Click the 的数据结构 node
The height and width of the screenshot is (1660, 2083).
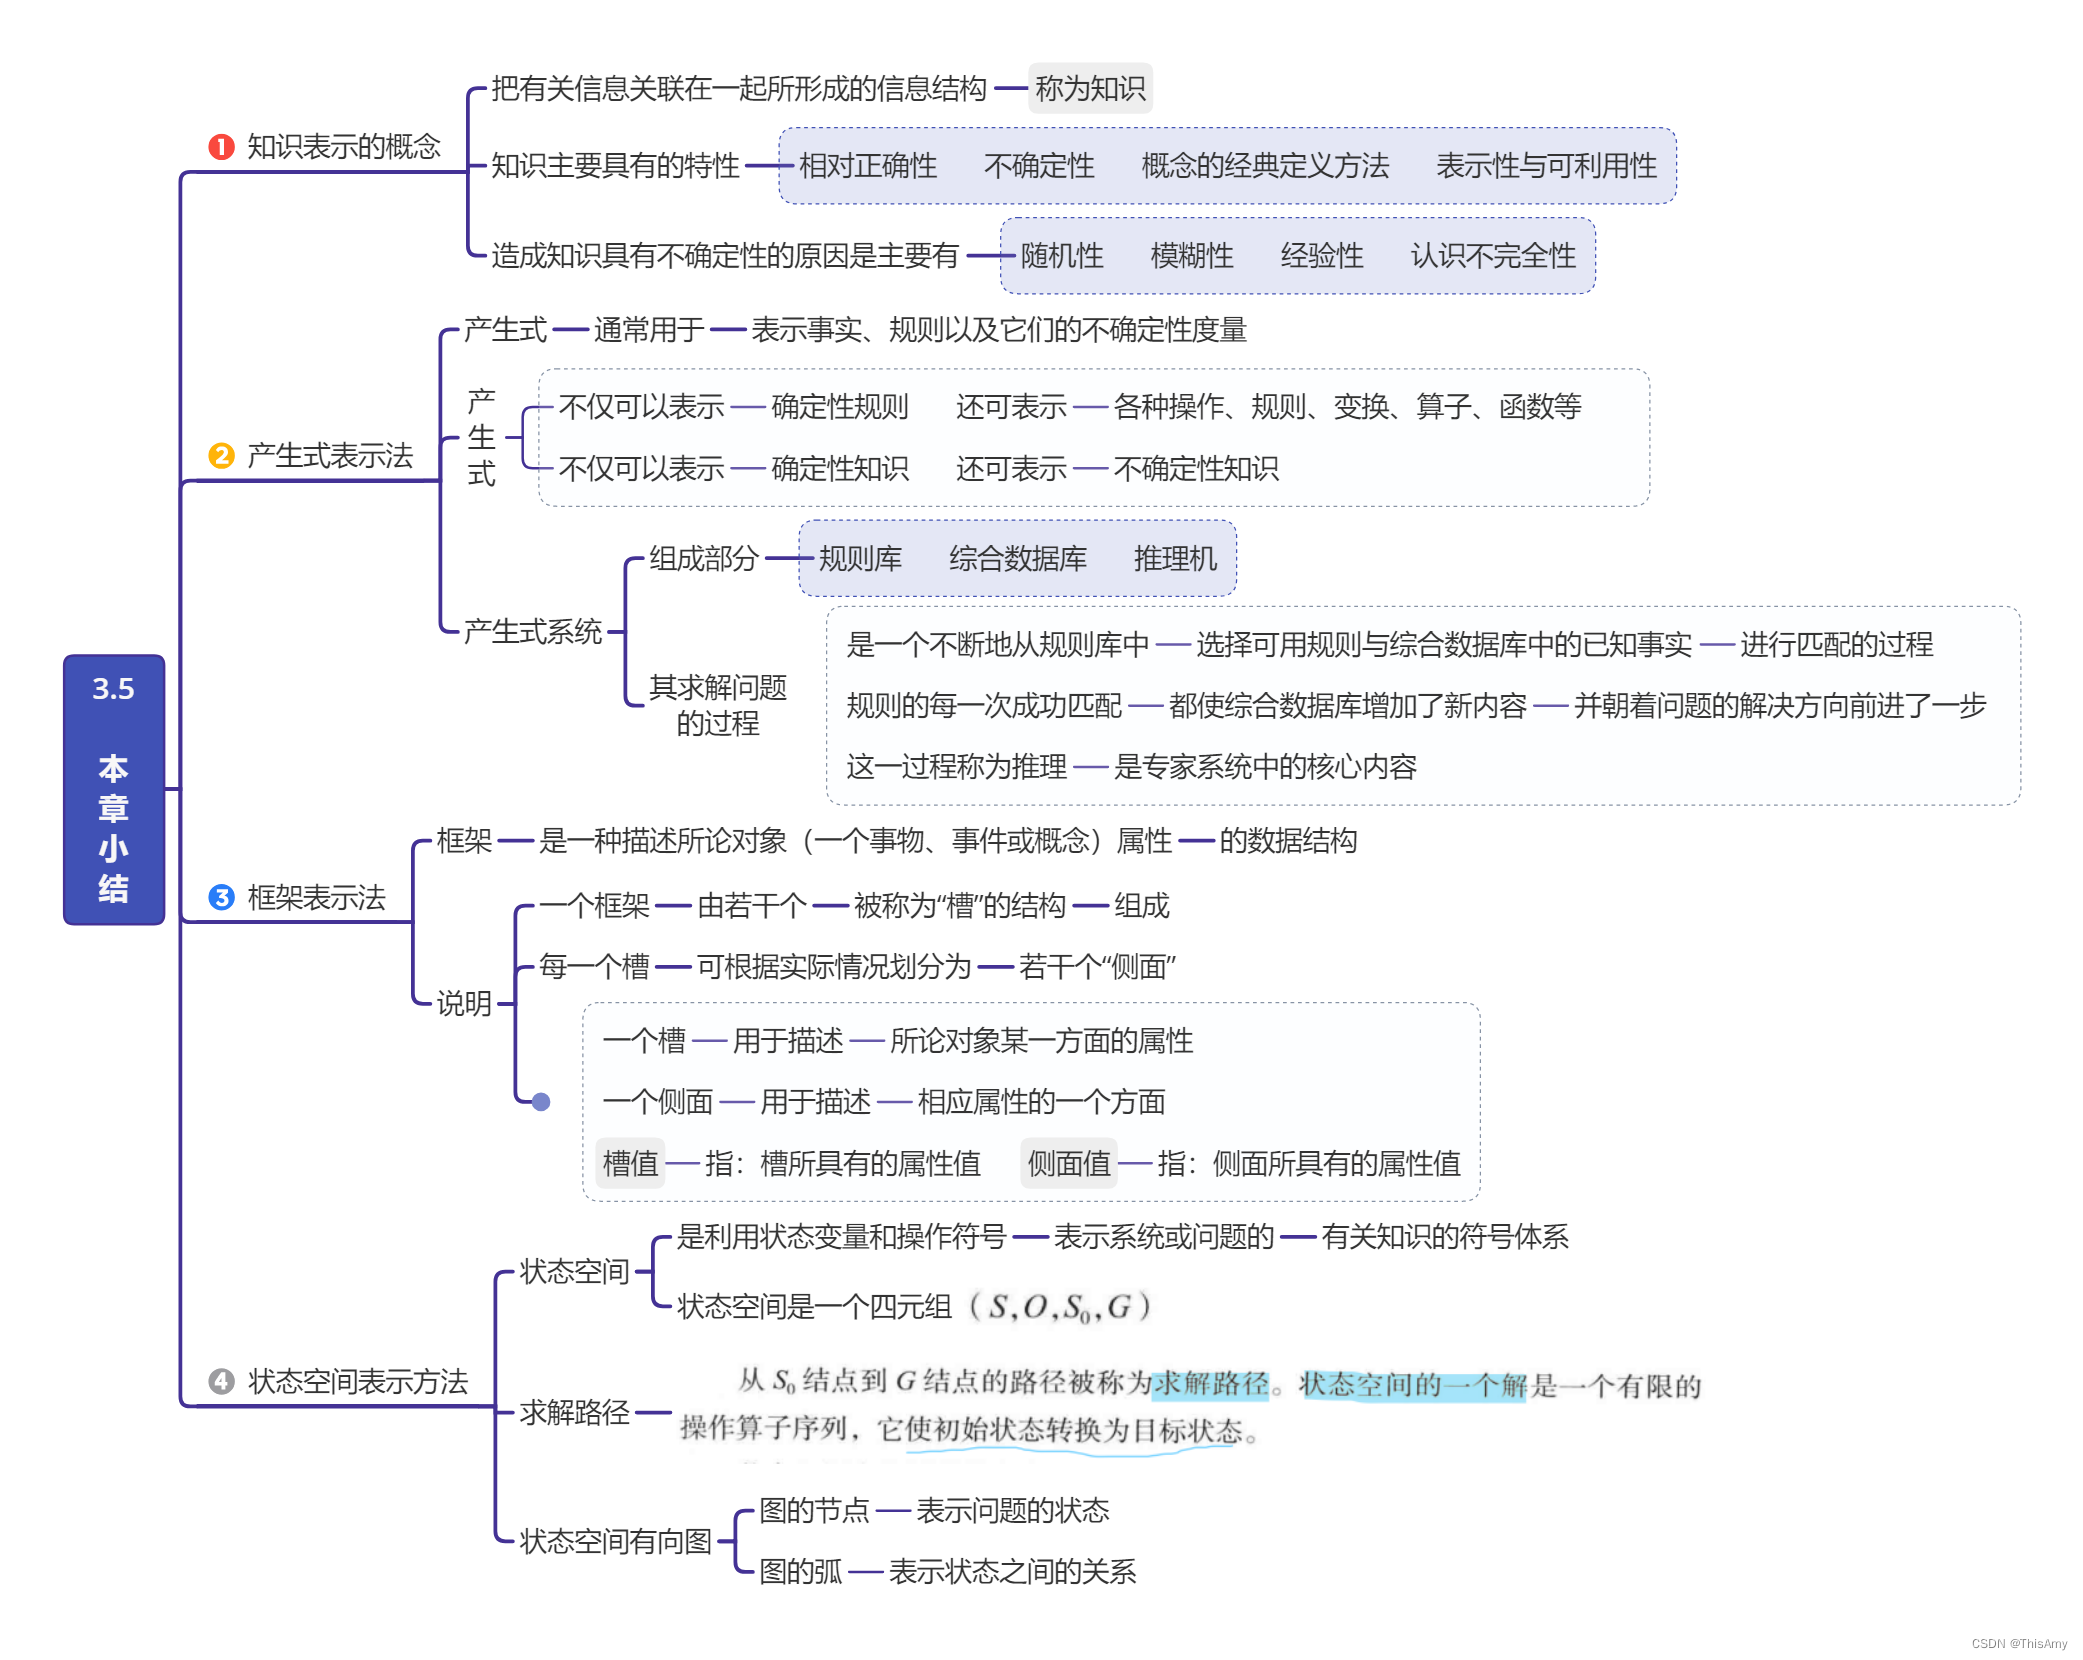[1288, 841]
